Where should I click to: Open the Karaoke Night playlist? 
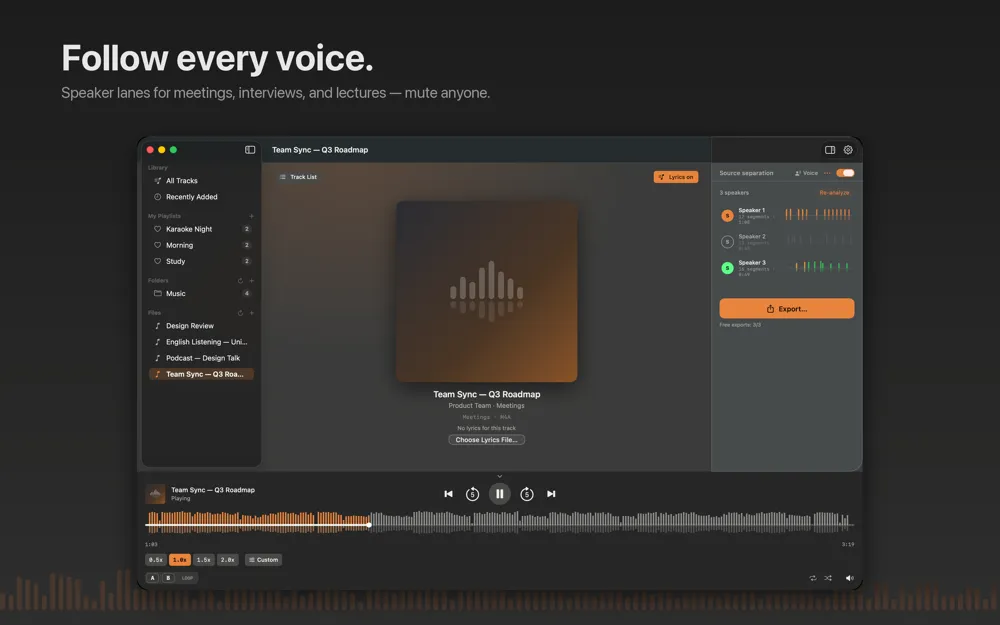coord(201,229)
